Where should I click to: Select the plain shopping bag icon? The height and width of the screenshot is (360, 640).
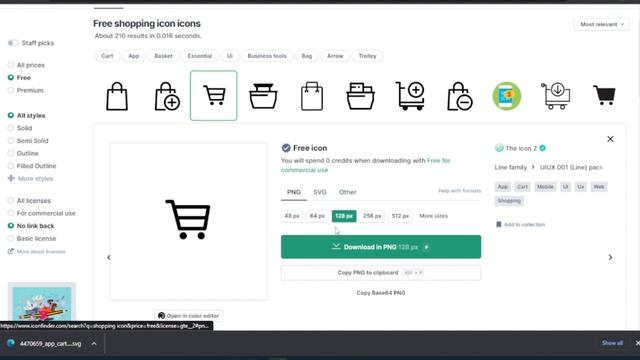click(117, 96)
